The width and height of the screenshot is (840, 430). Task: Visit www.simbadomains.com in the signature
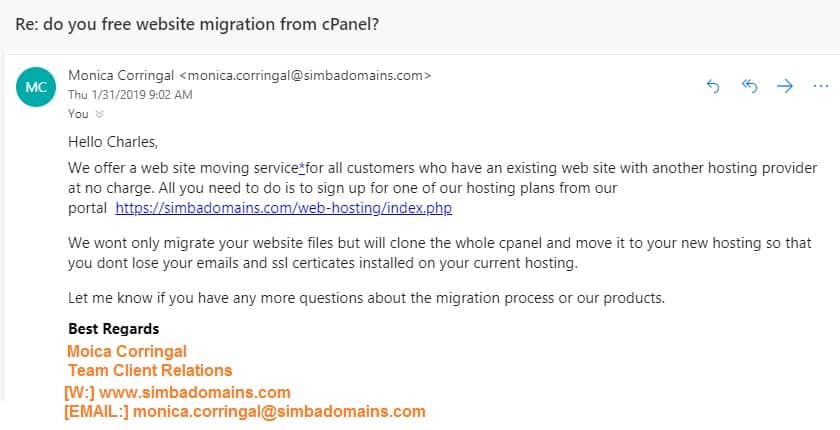coord(194,393)
